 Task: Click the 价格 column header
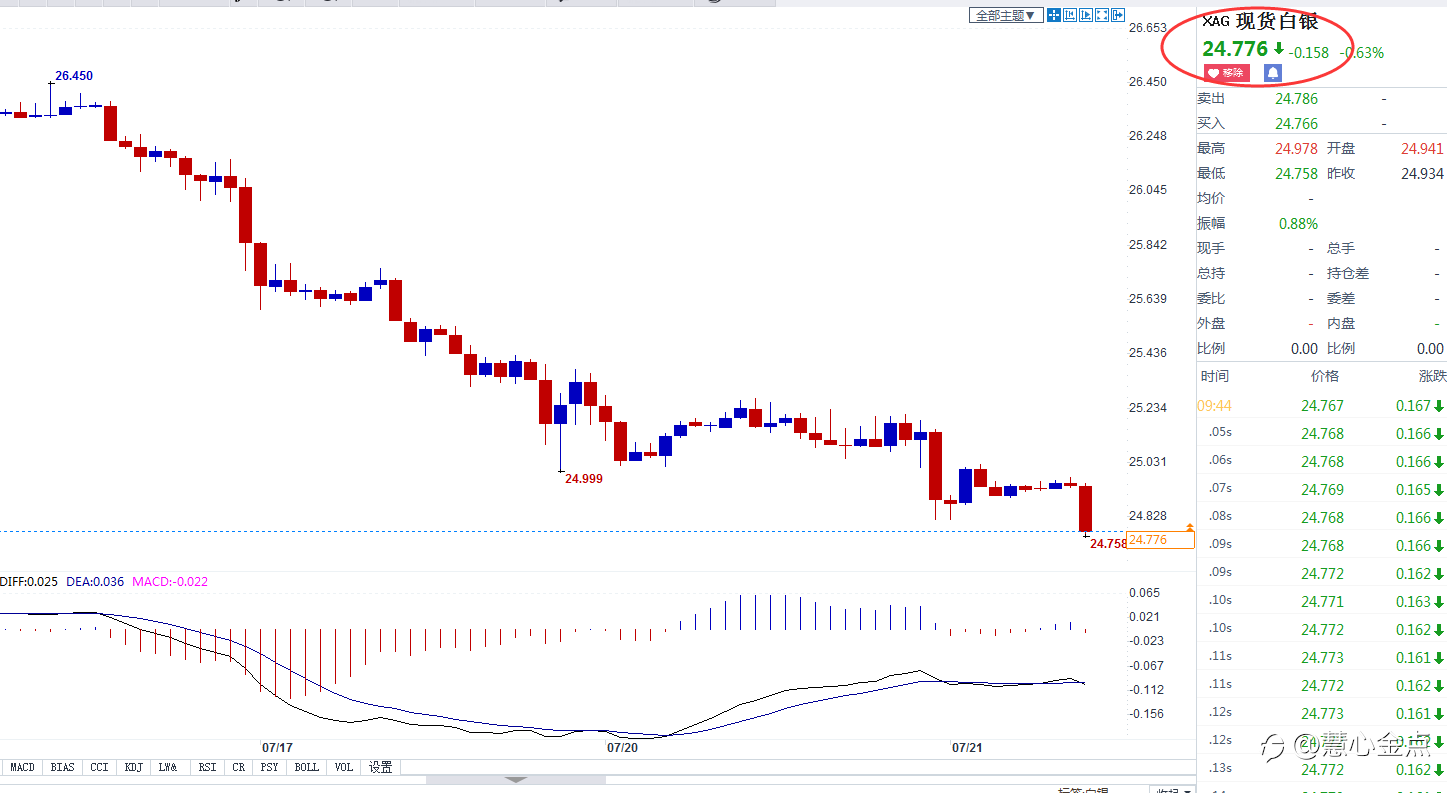pos(1325,376)
